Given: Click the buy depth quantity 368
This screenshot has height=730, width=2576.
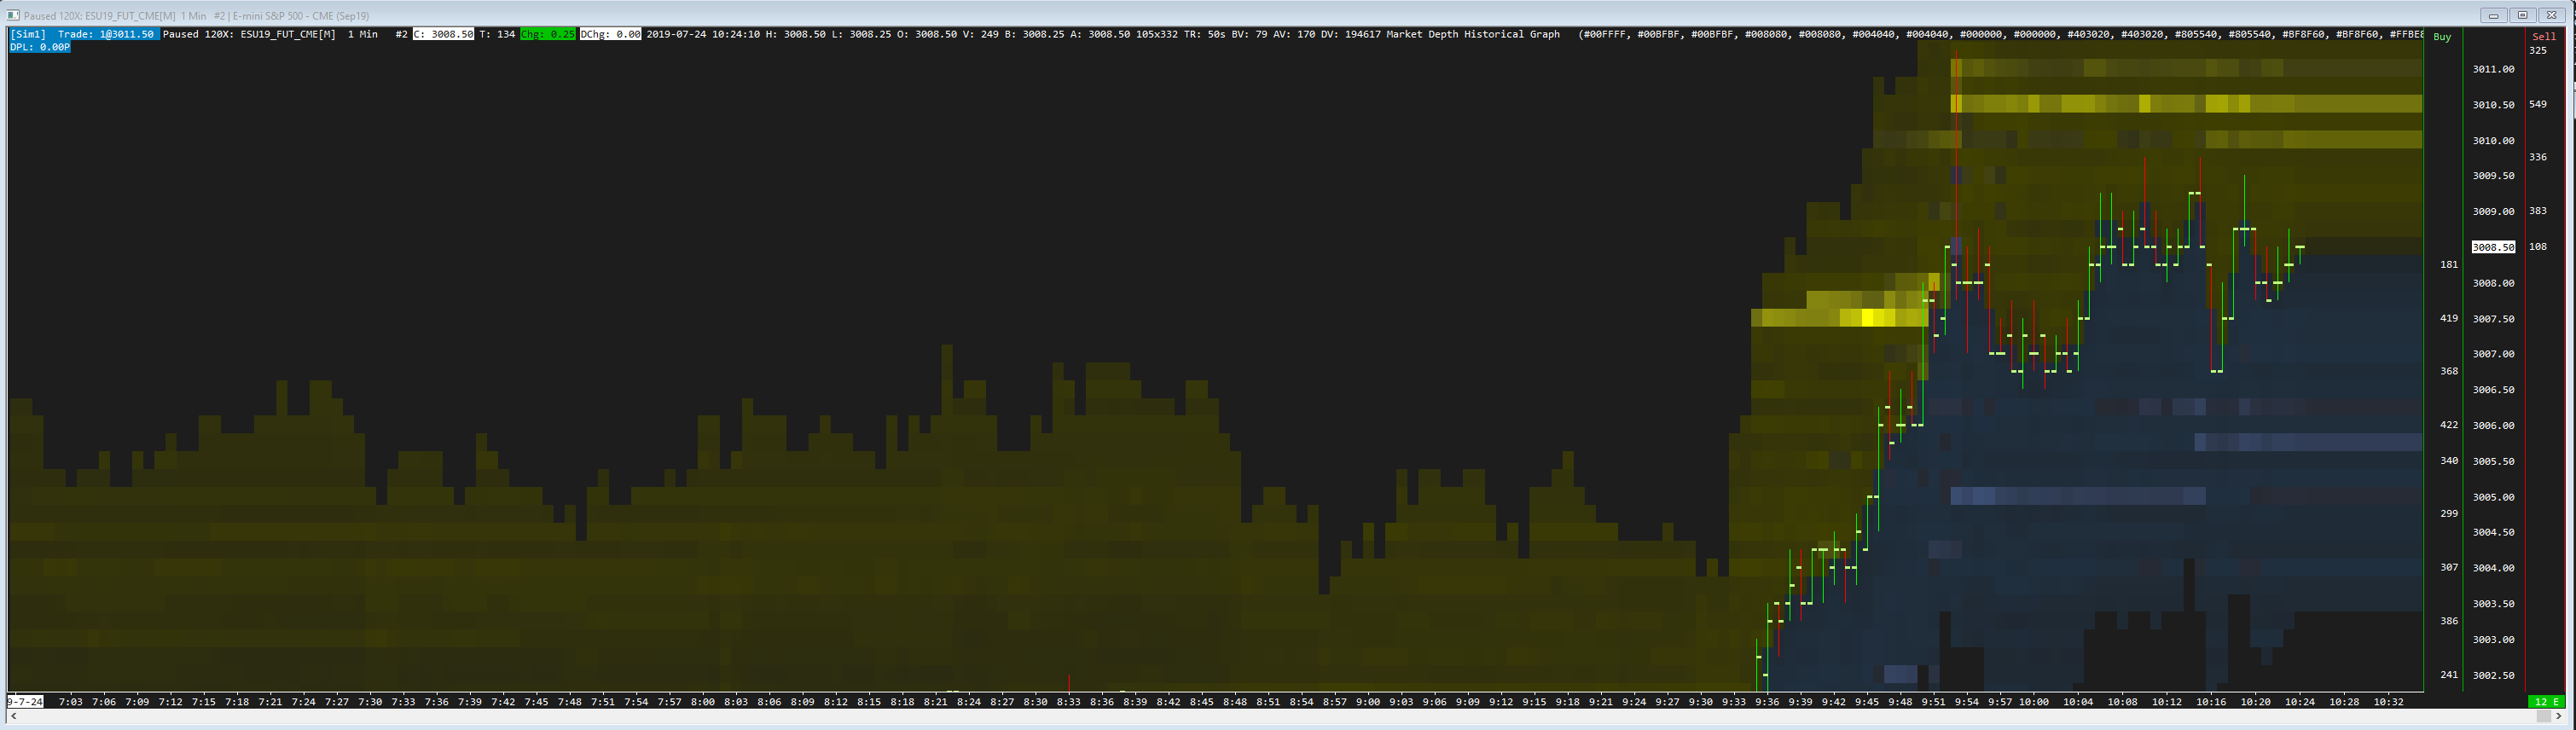Looking at the screenshot, I should pyautogui.click(x=2449, y=371).
